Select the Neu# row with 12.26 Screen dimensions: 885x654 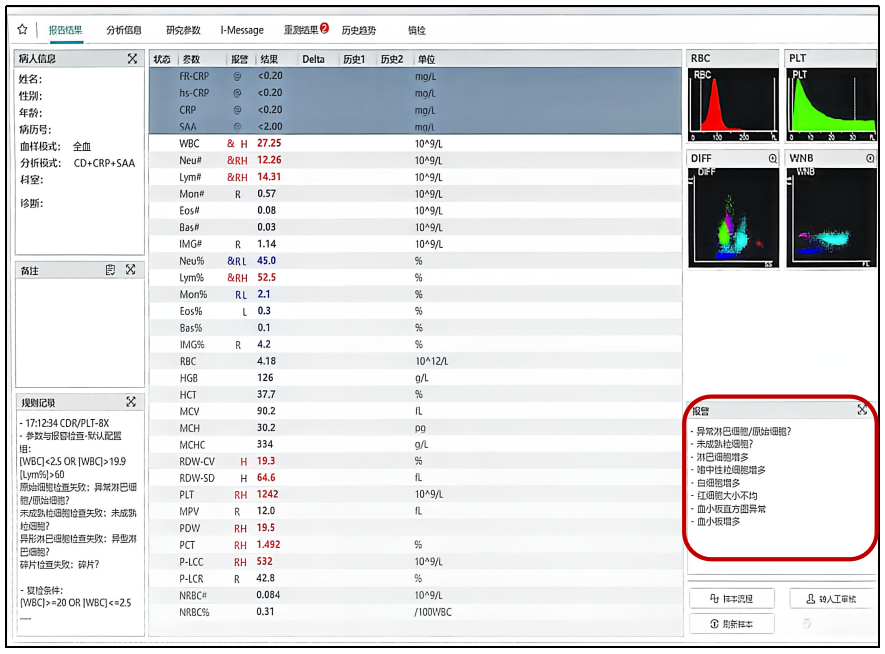point(415,160)
